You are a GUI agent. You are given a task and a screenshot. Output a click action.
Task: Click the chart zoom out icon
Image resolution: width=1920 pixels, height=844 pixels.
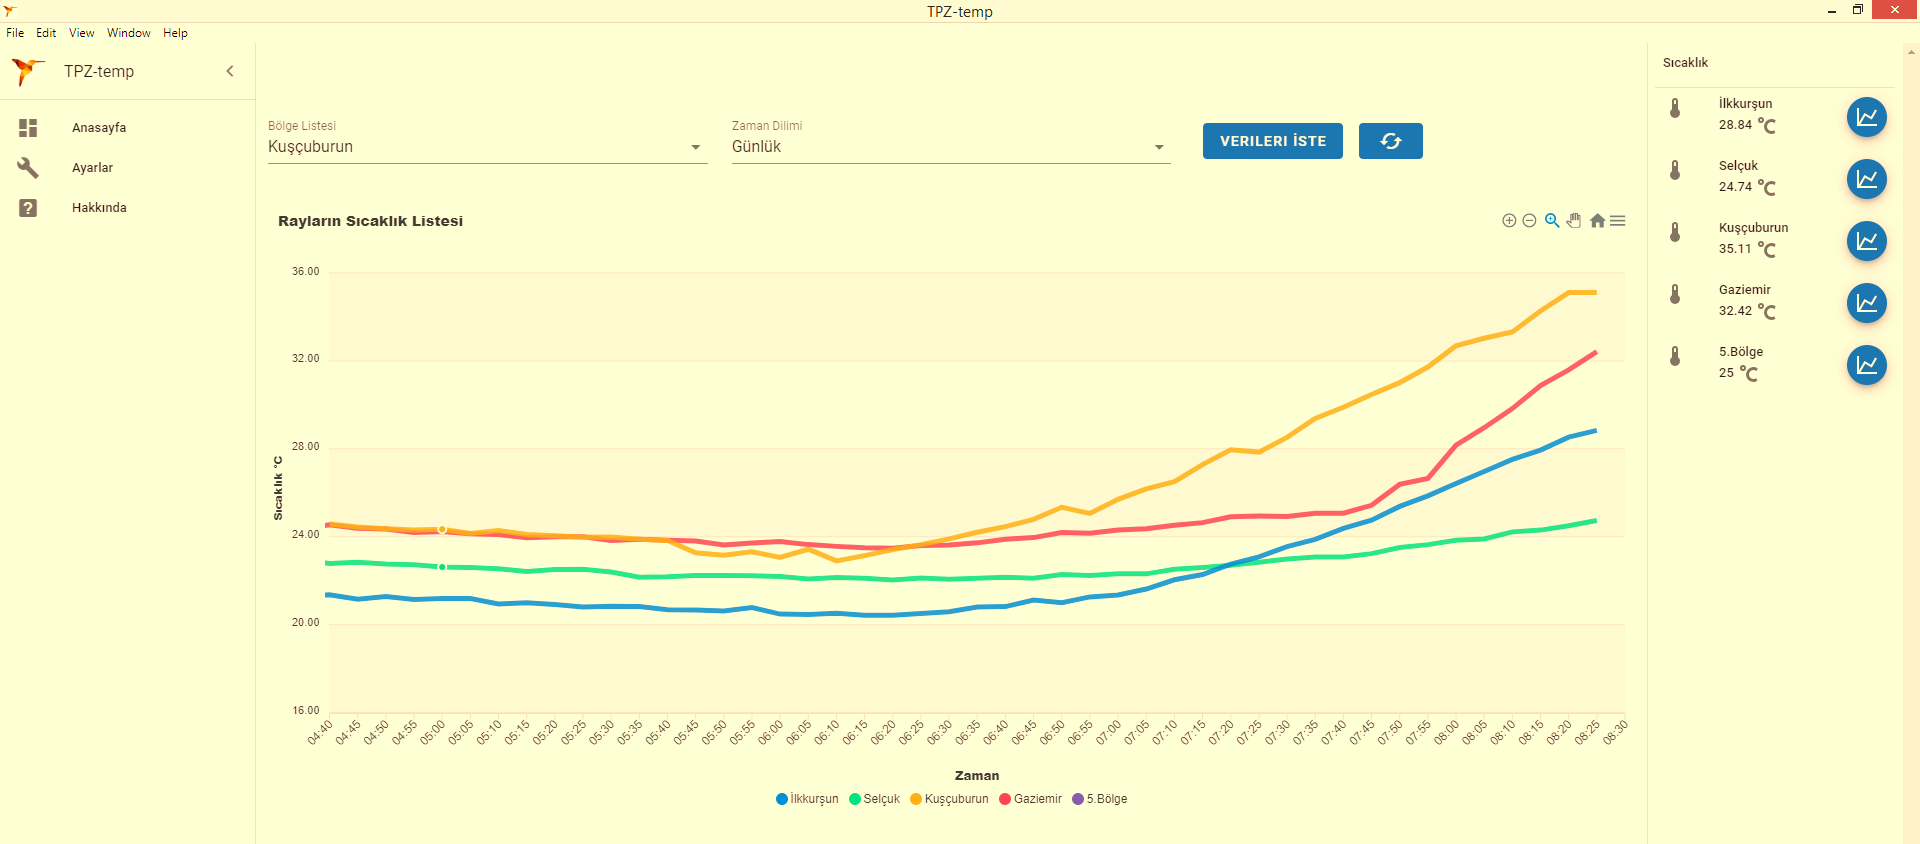[x=1529, y=221]
